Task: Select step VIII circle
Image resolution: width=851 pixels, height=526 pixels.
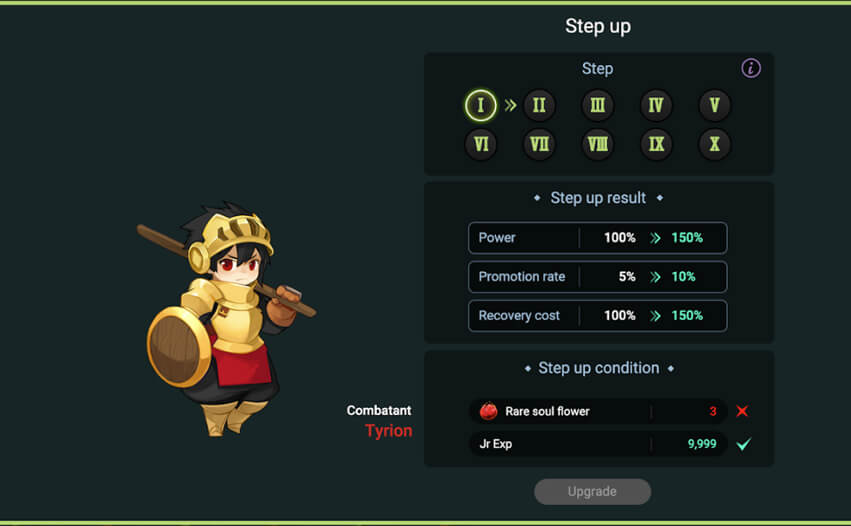Action: coord(598,144)
